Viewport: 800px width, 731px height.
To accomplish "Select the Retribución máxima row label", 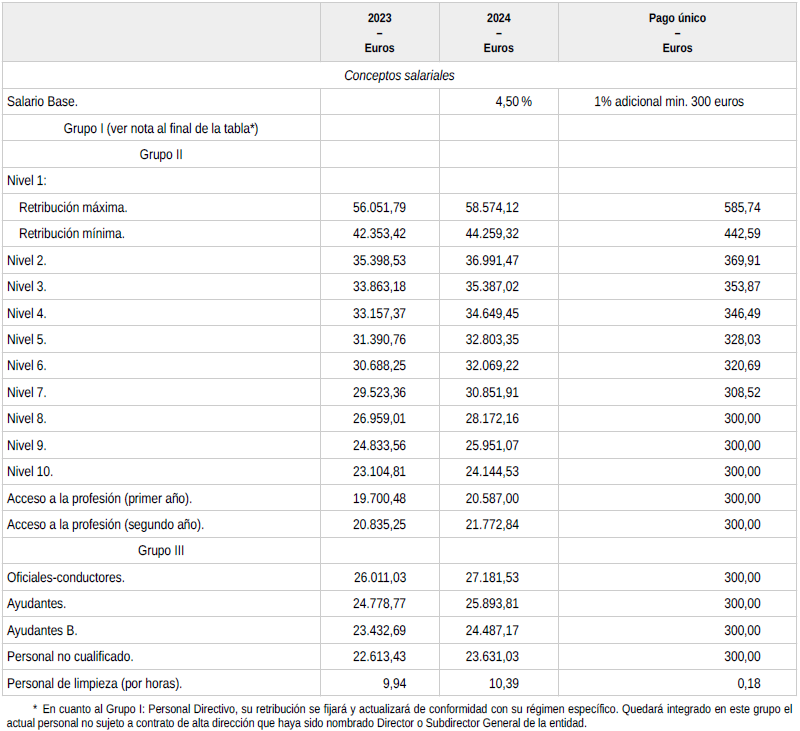I will (x=73, y=207).
